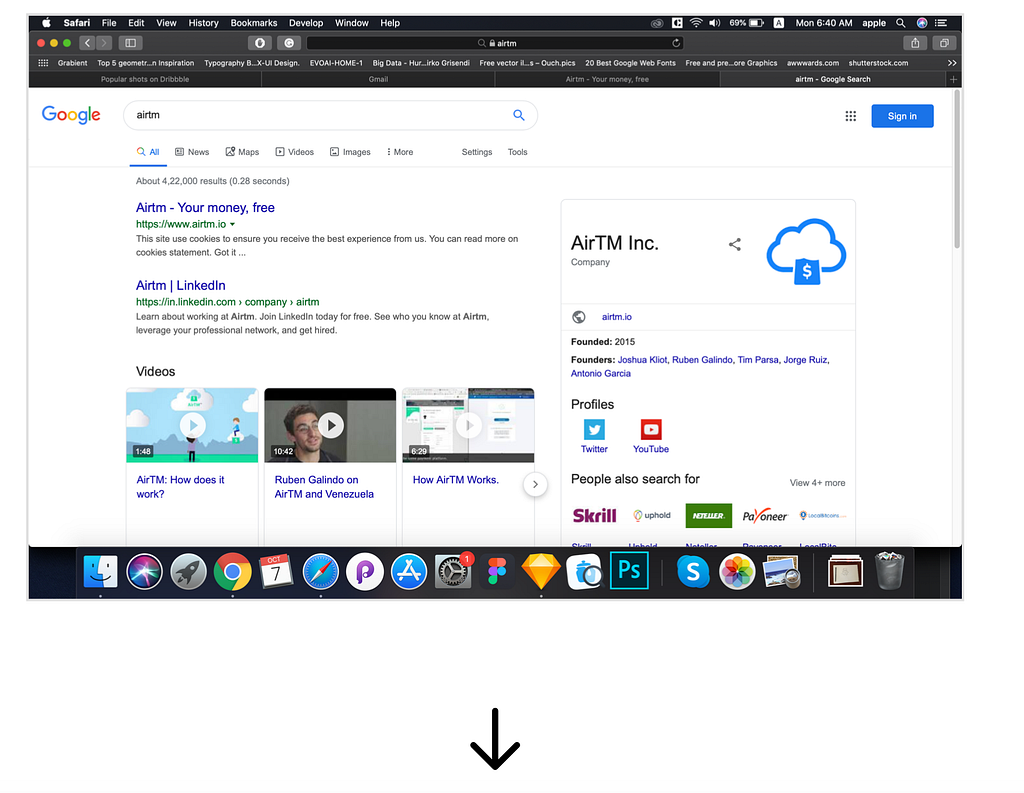Image resolution: width=1024 pixels, height=793 pixels.
Task: Reload the page using the refresh icon
Action: click(x=676, y=43)
